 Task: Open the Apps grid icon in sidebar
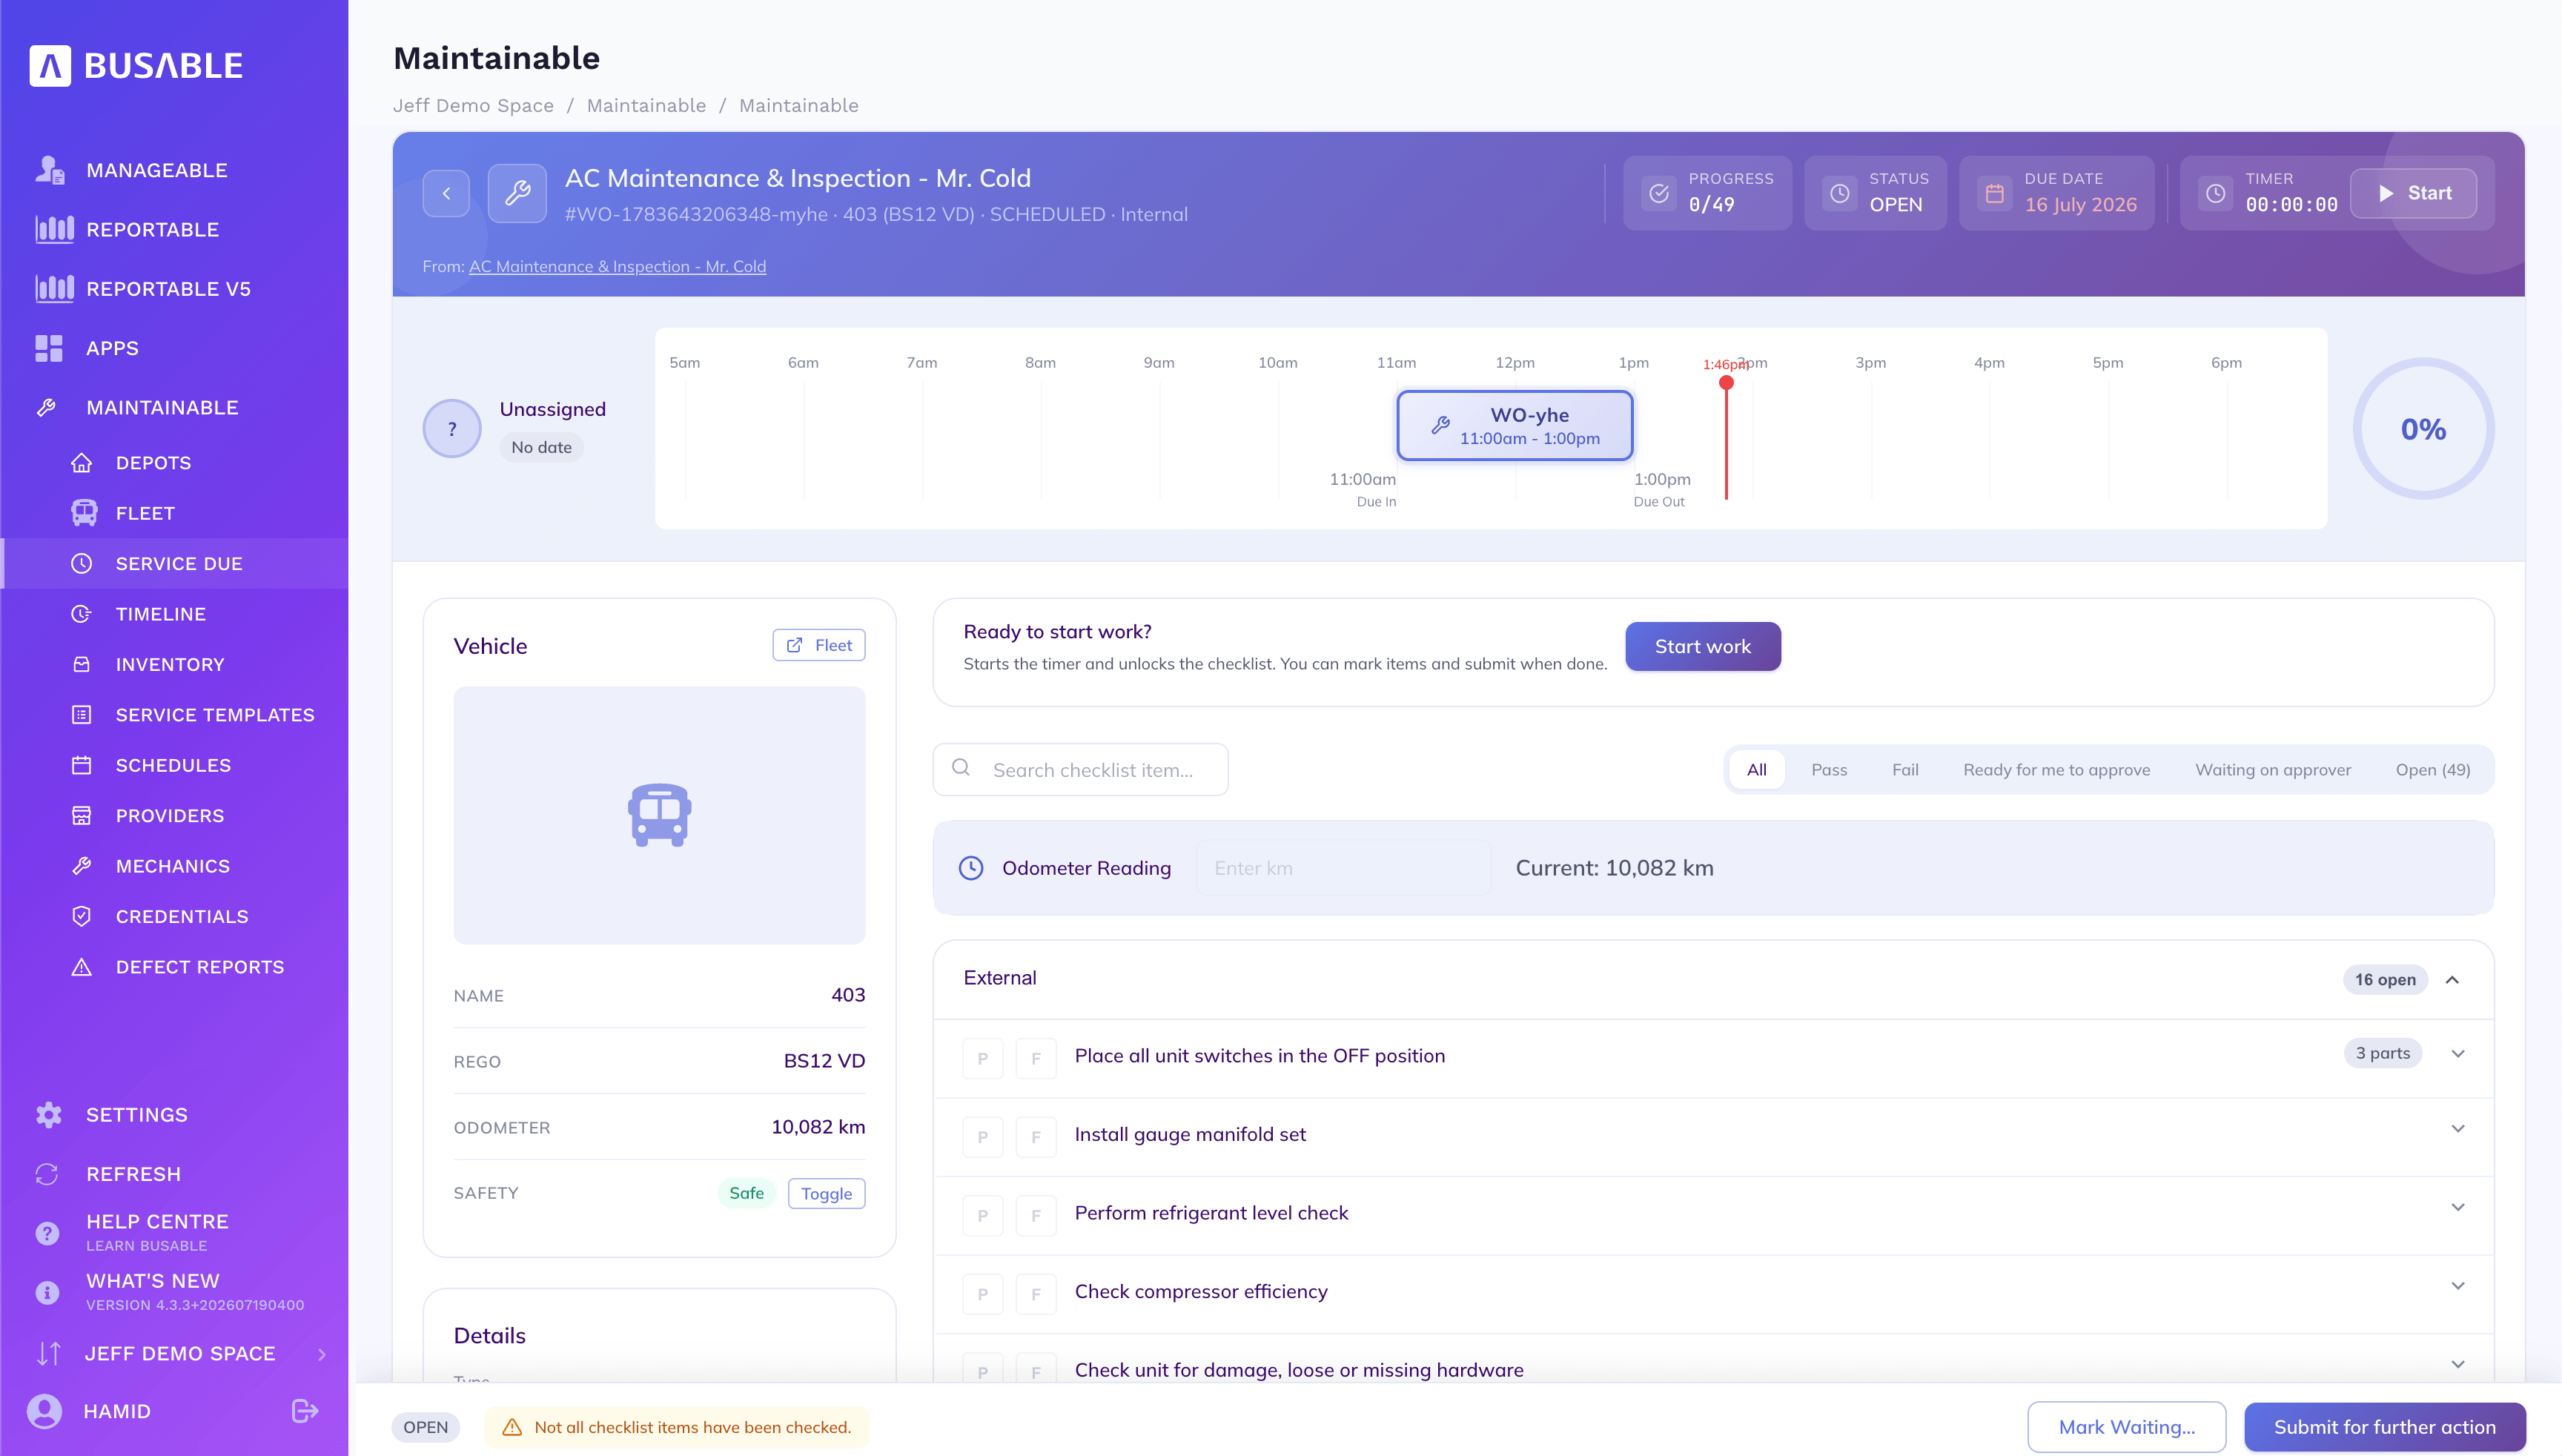[48, 348]
